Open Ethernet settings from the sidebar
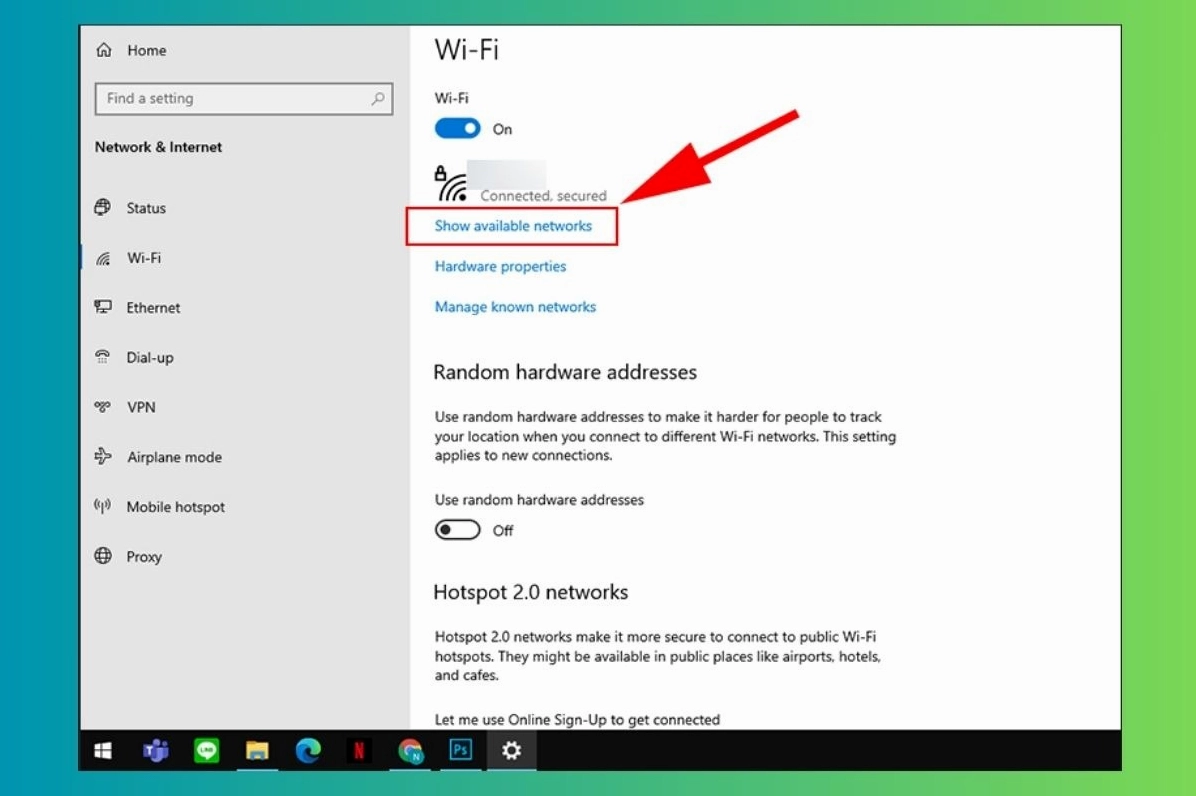1196x796 pixels. point(152,307)
